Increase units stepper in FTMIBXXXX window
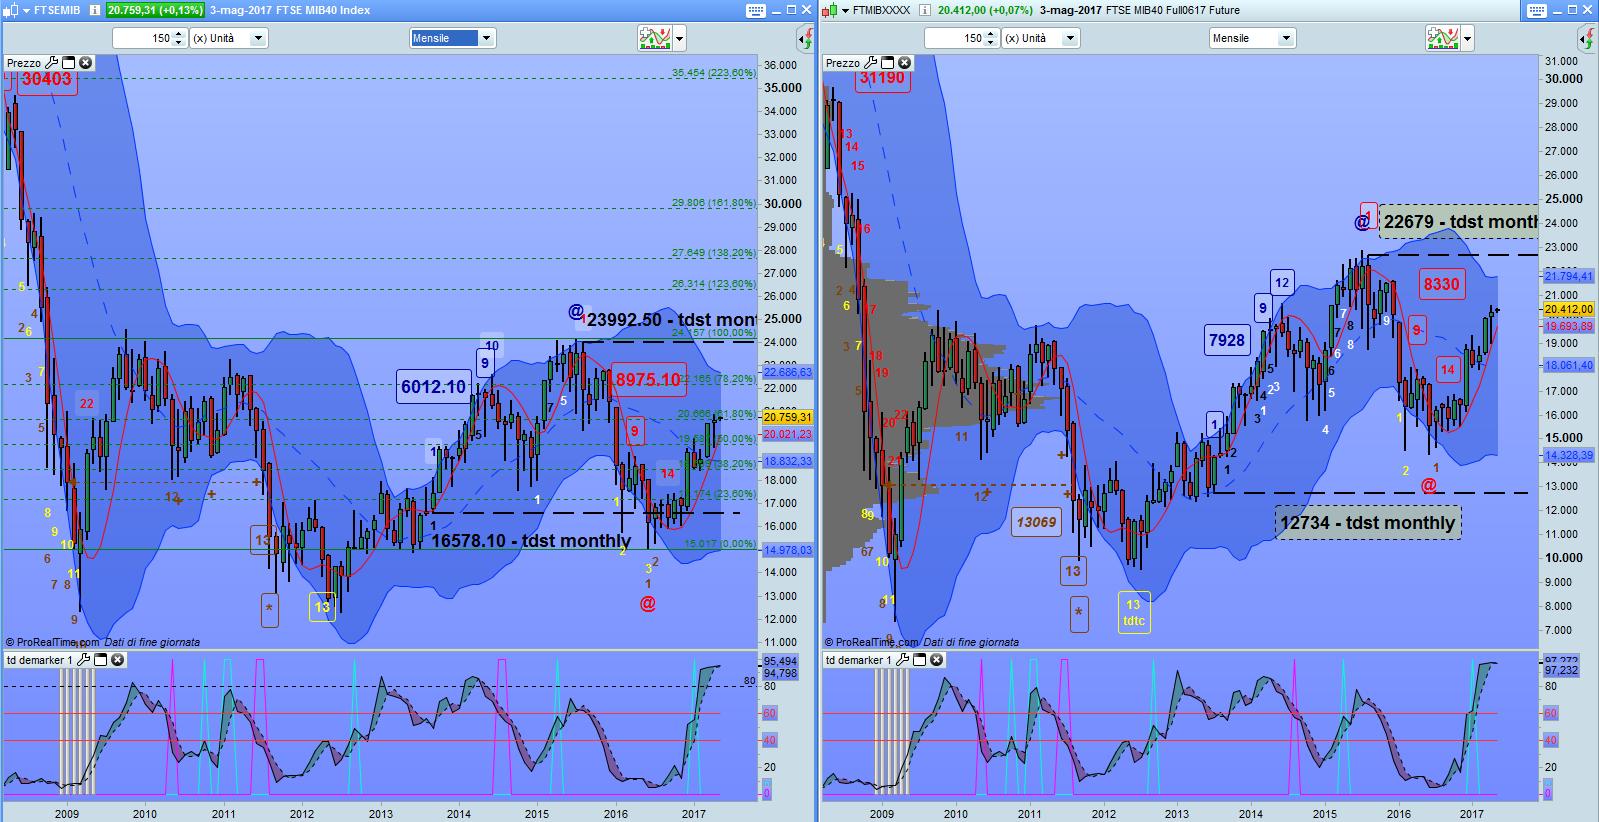 tap(990, 34)
